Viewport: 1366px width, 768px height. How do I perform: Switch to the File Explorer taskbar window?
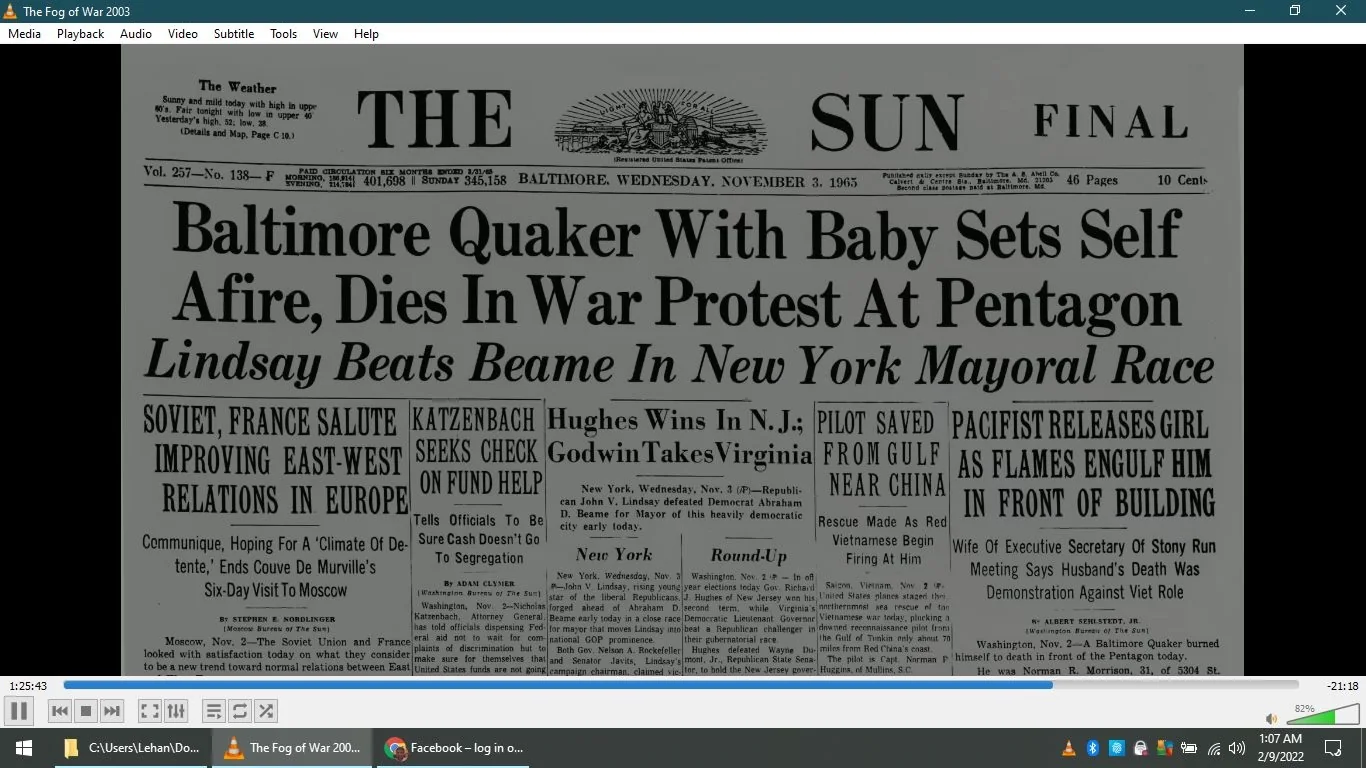pos(130,748)
